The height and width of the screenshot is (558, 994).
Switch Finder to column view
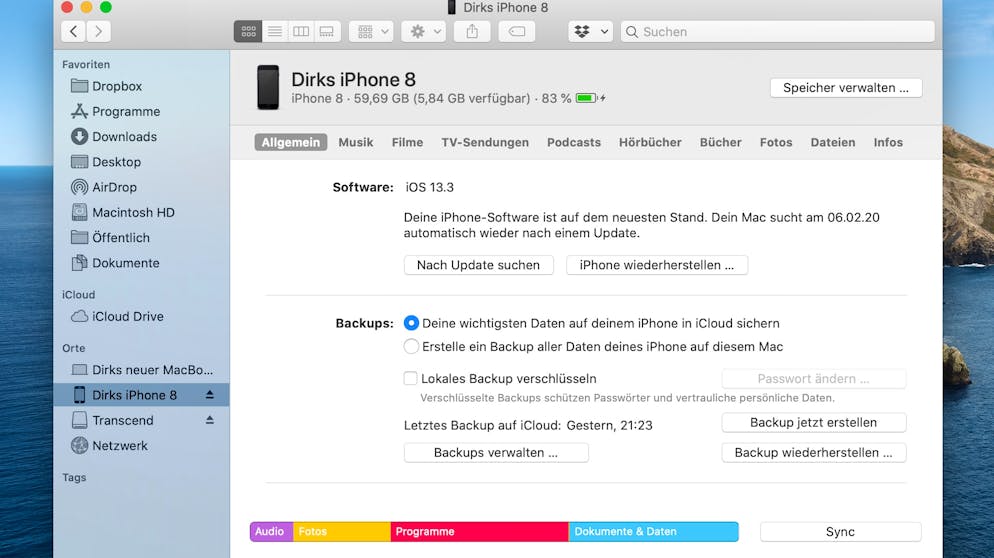(x=300, y=31)
